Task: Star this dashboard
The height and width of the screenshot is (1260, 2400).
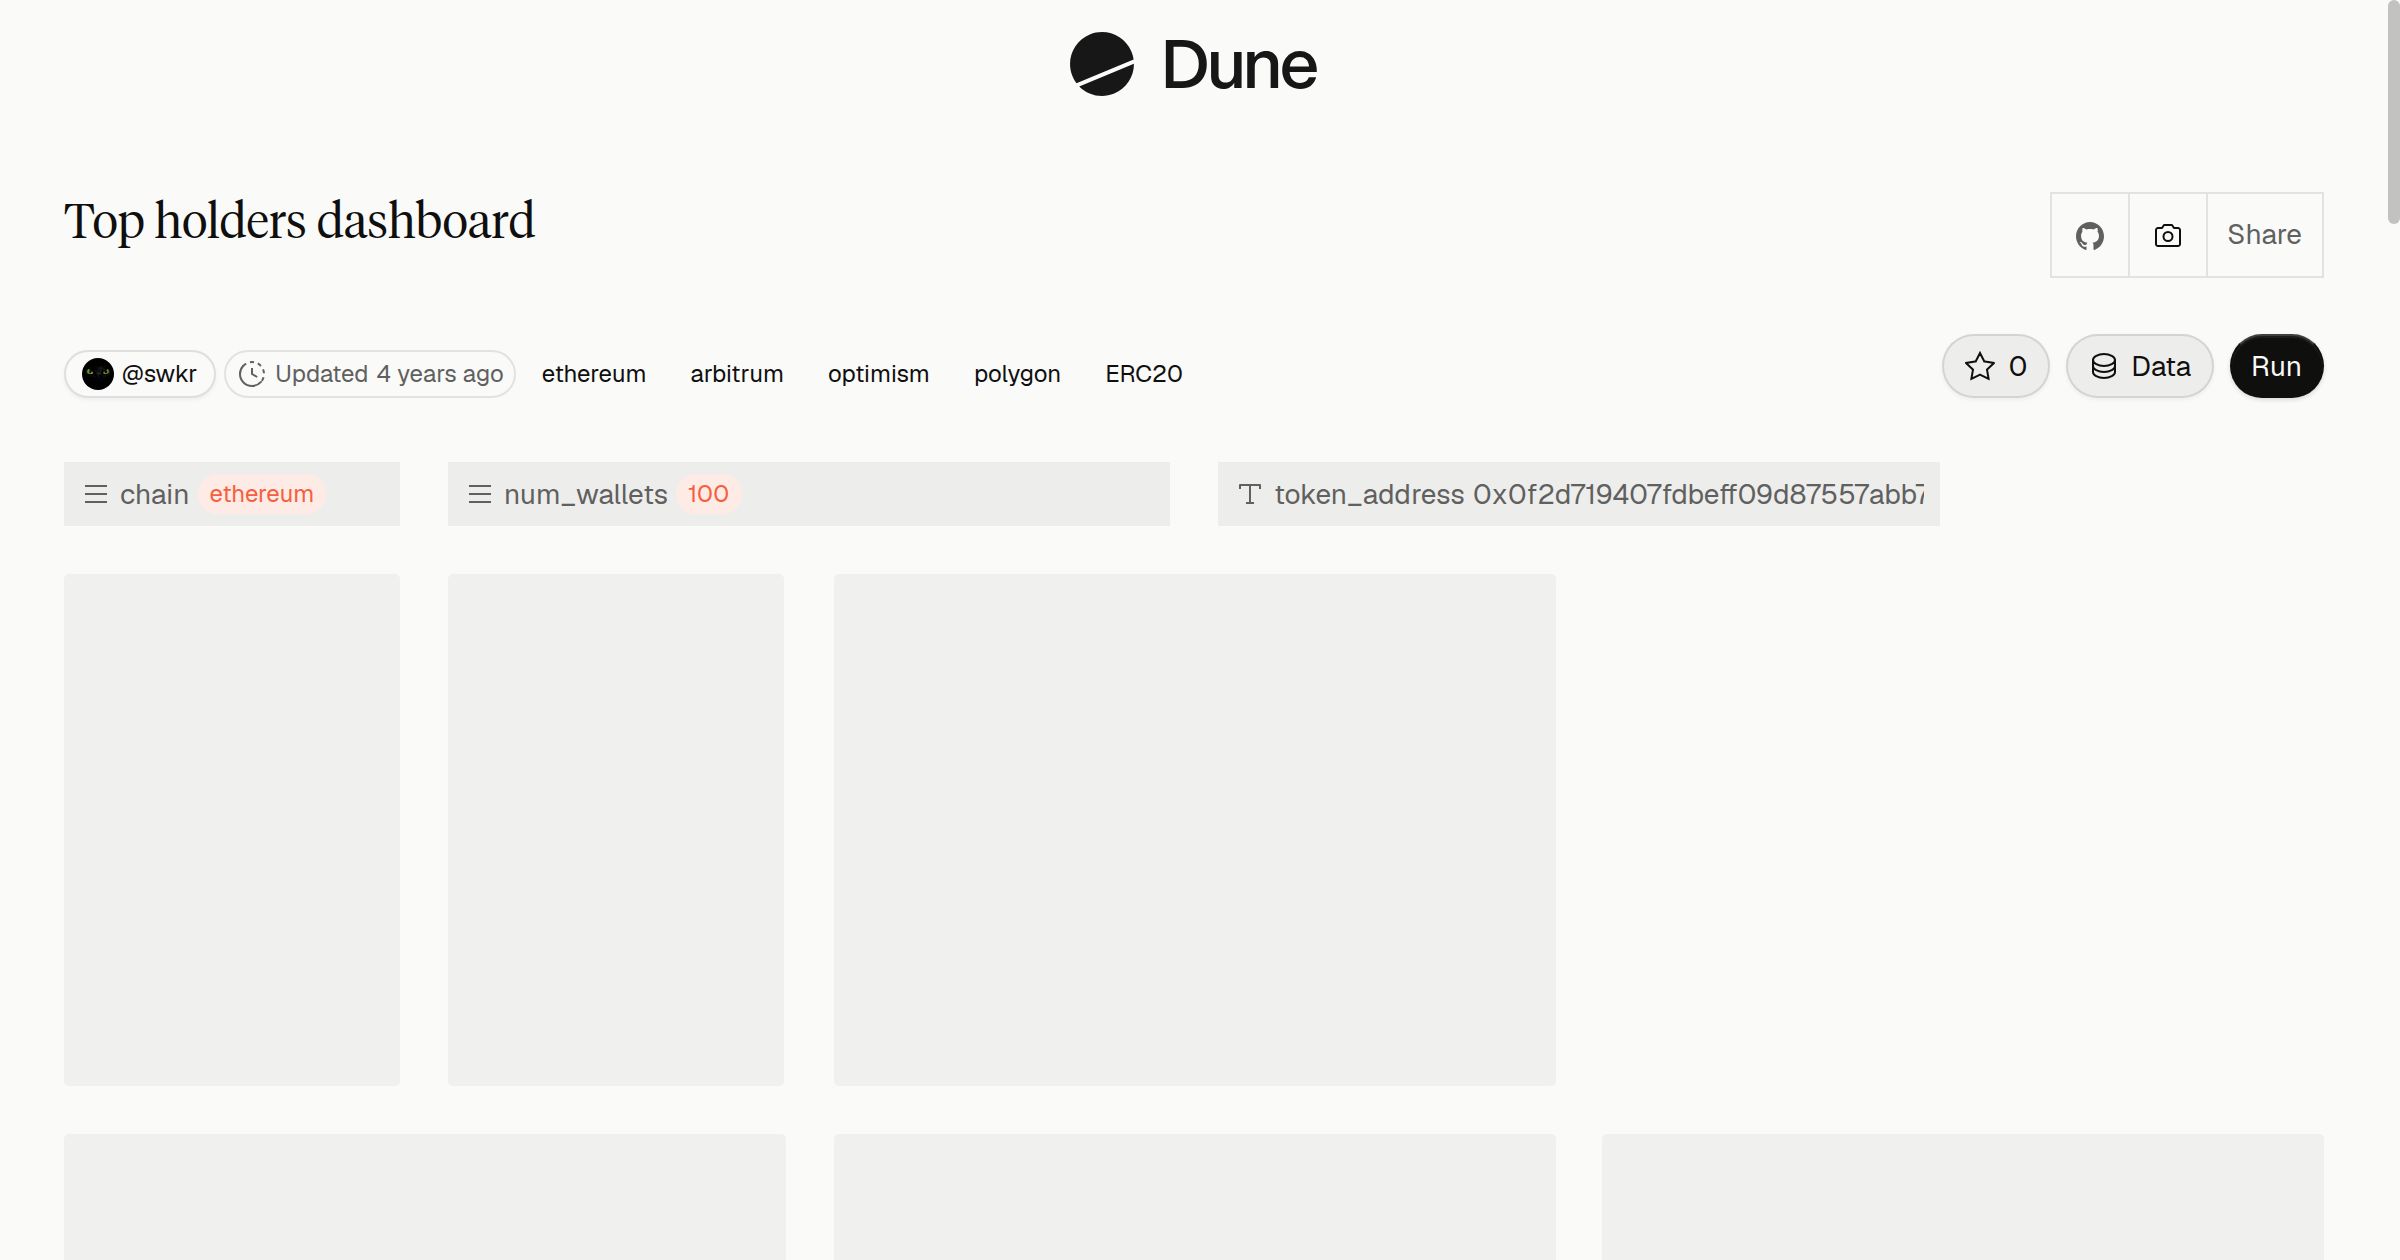Action: 1996,366
